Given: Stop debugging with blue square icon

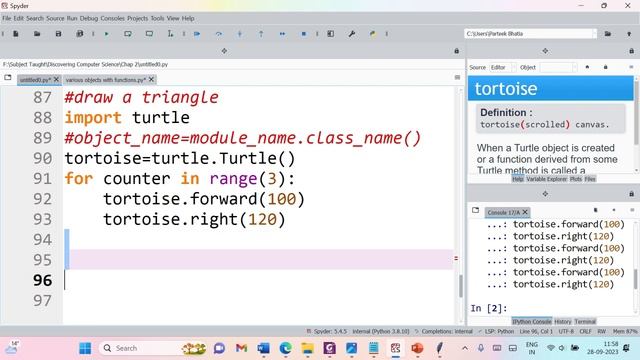Looking at the screenshot, I should [x=304, y=34].
